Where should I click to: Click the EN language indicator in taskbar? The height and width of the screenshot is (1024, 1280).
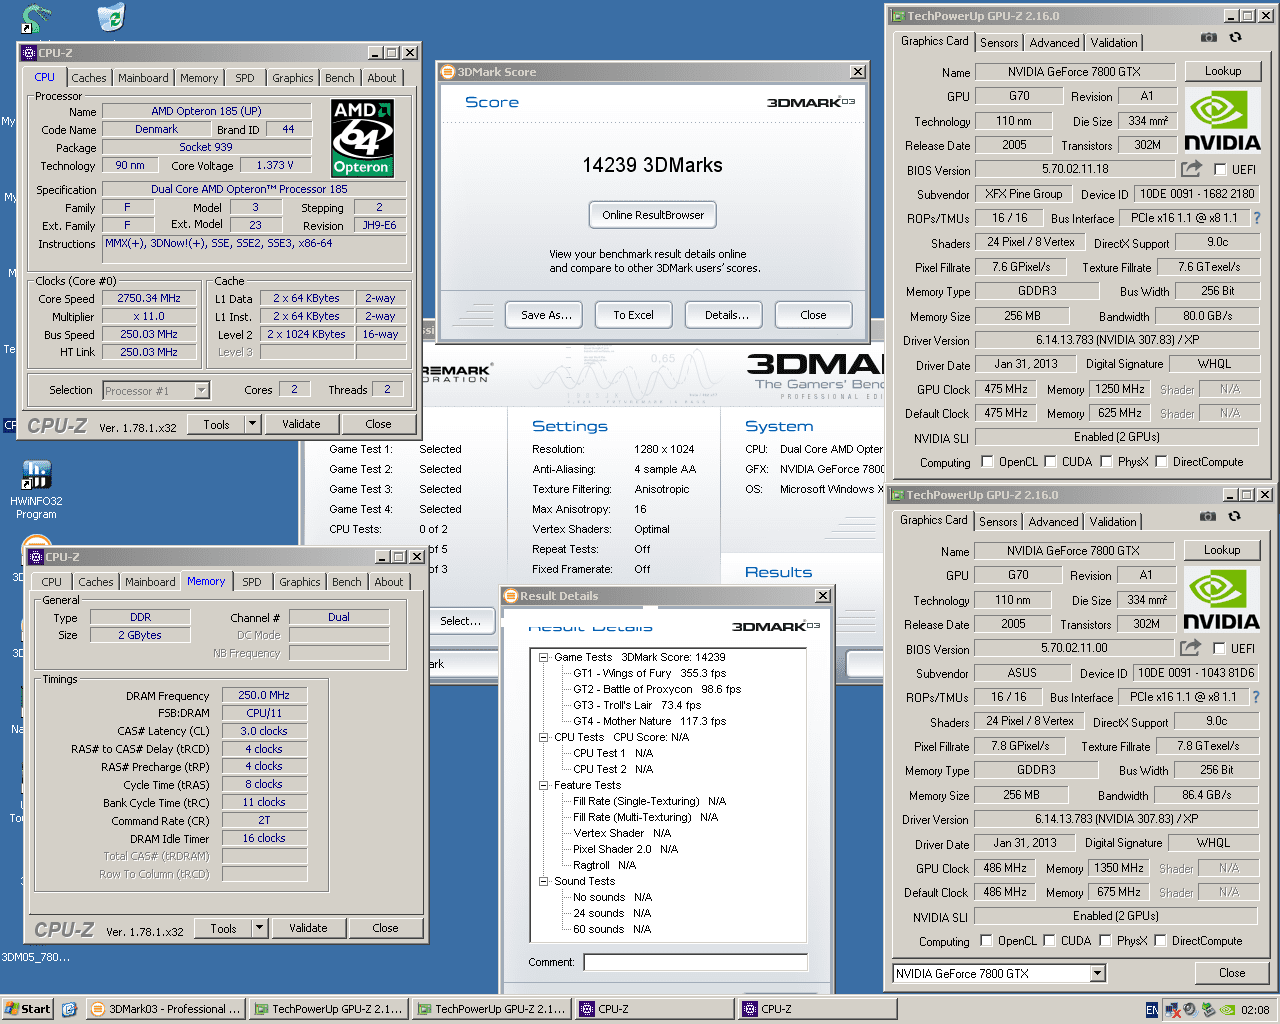[1152, 1010]
